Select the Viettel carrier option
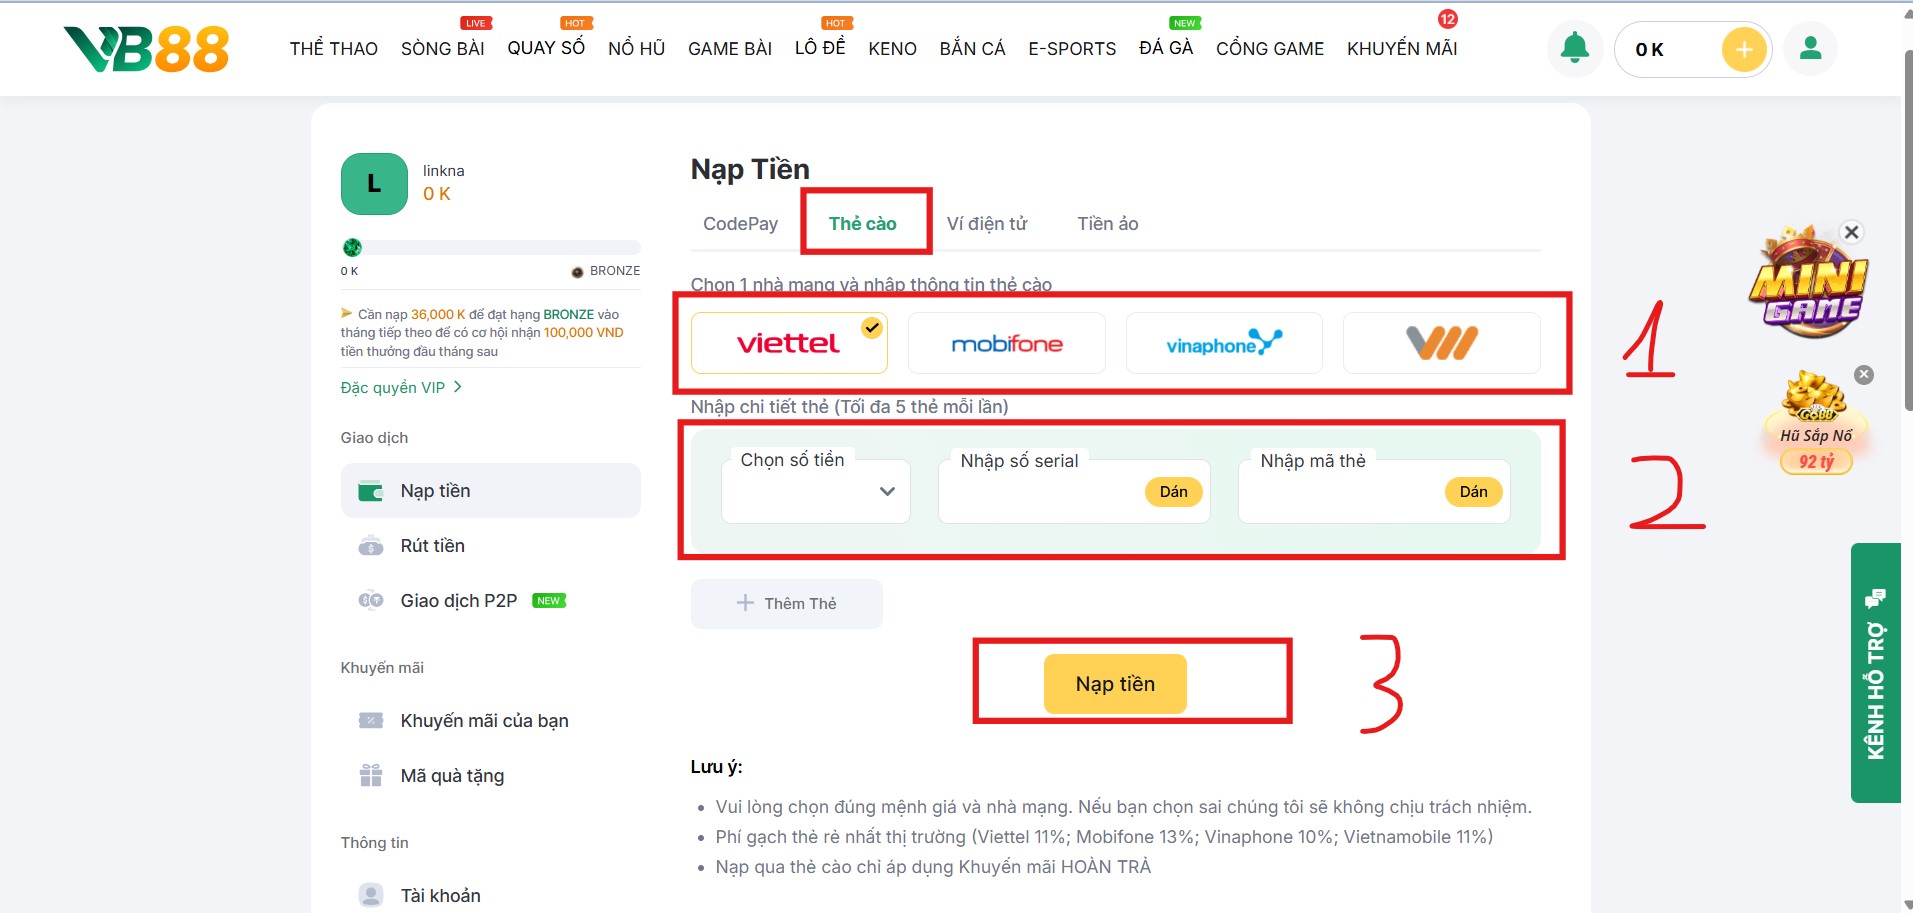The width and height of the screenshot is (1913, 913). click(788, 343)
